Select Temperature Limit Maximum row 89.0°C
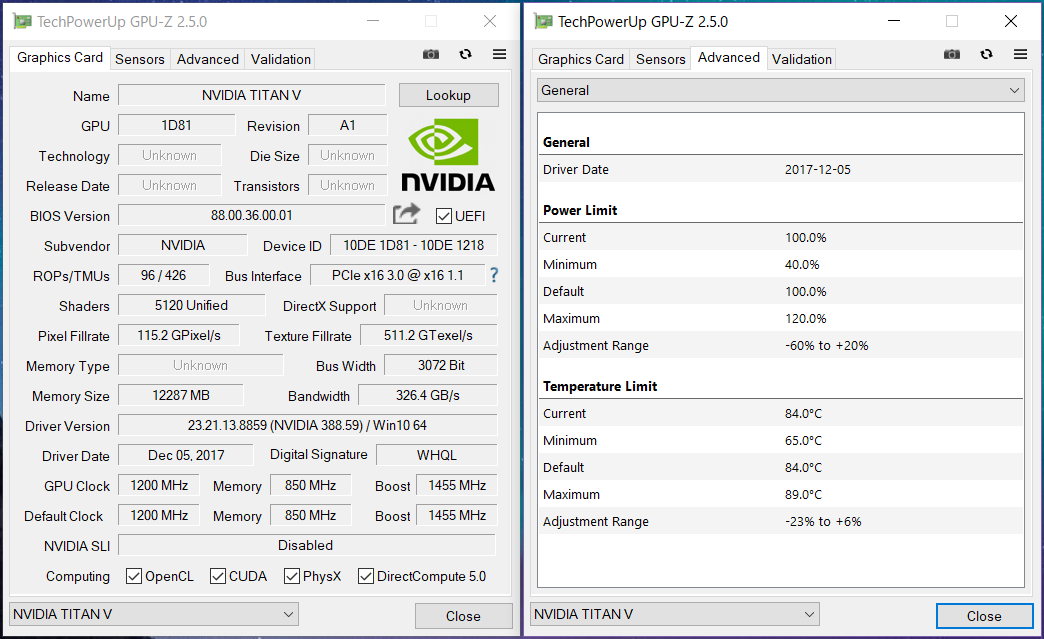 pyautogui.click(x=780, y=495)
